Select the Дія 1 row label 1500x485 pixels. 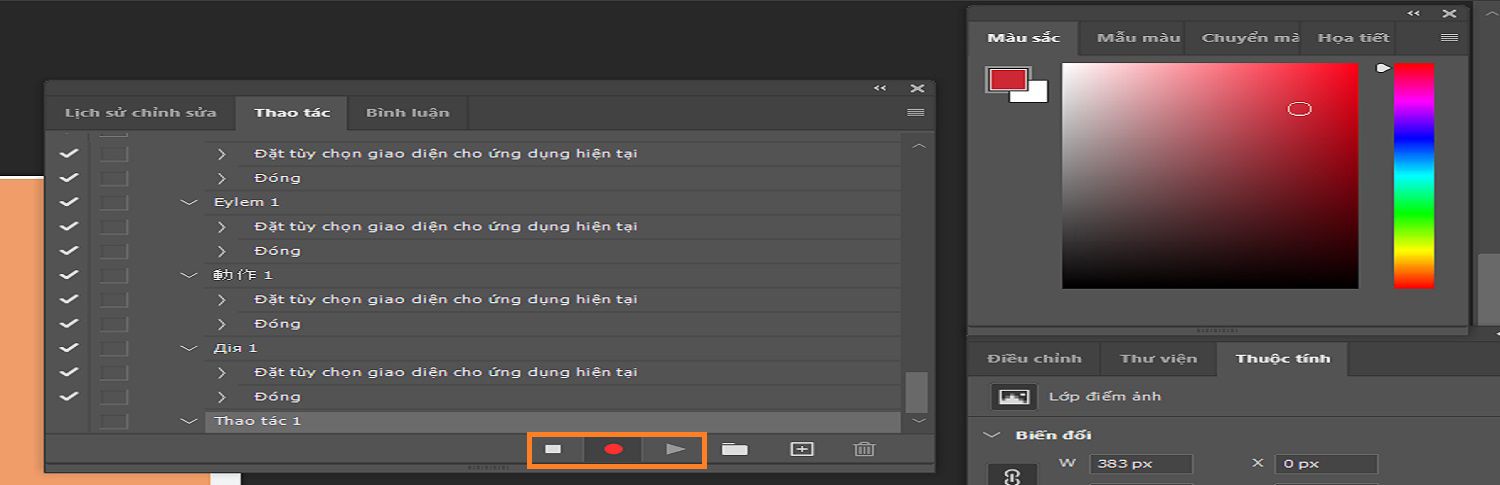coord(235,348)
